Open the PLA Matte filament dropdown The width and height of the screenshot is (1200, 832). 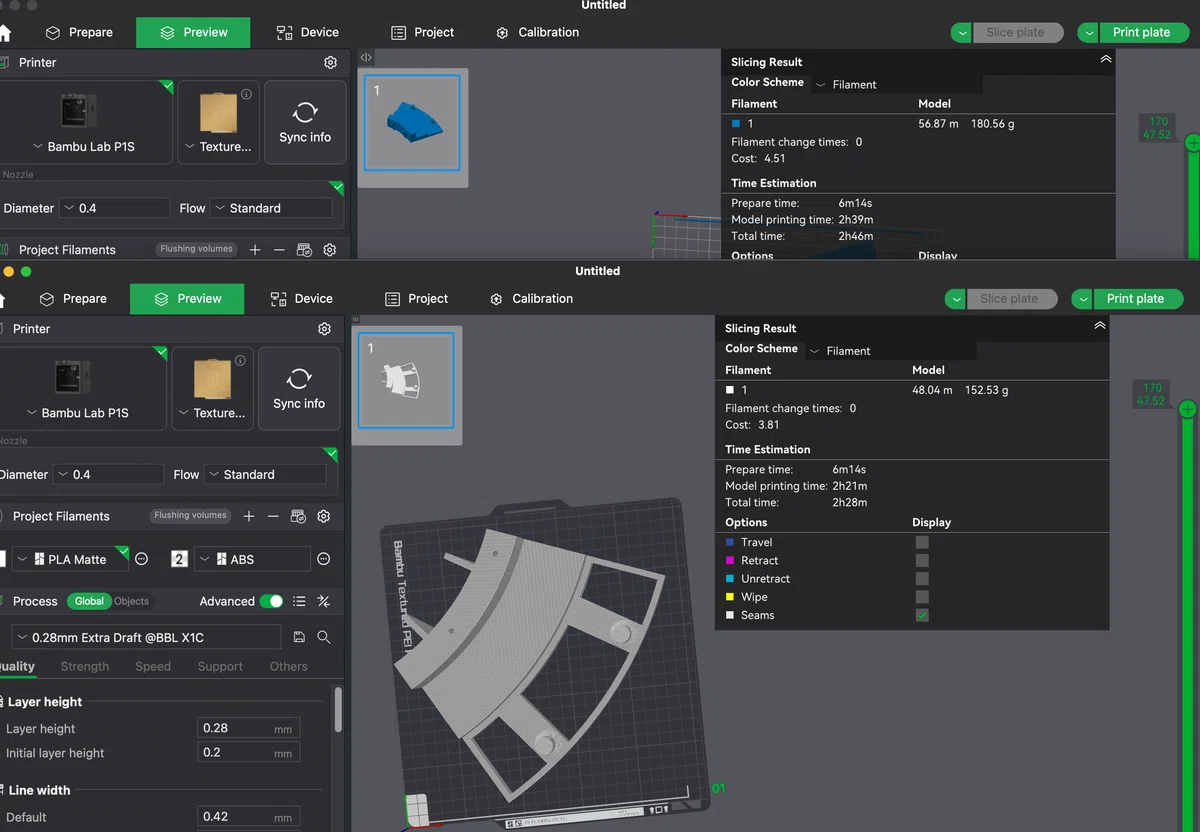(71, 559)
